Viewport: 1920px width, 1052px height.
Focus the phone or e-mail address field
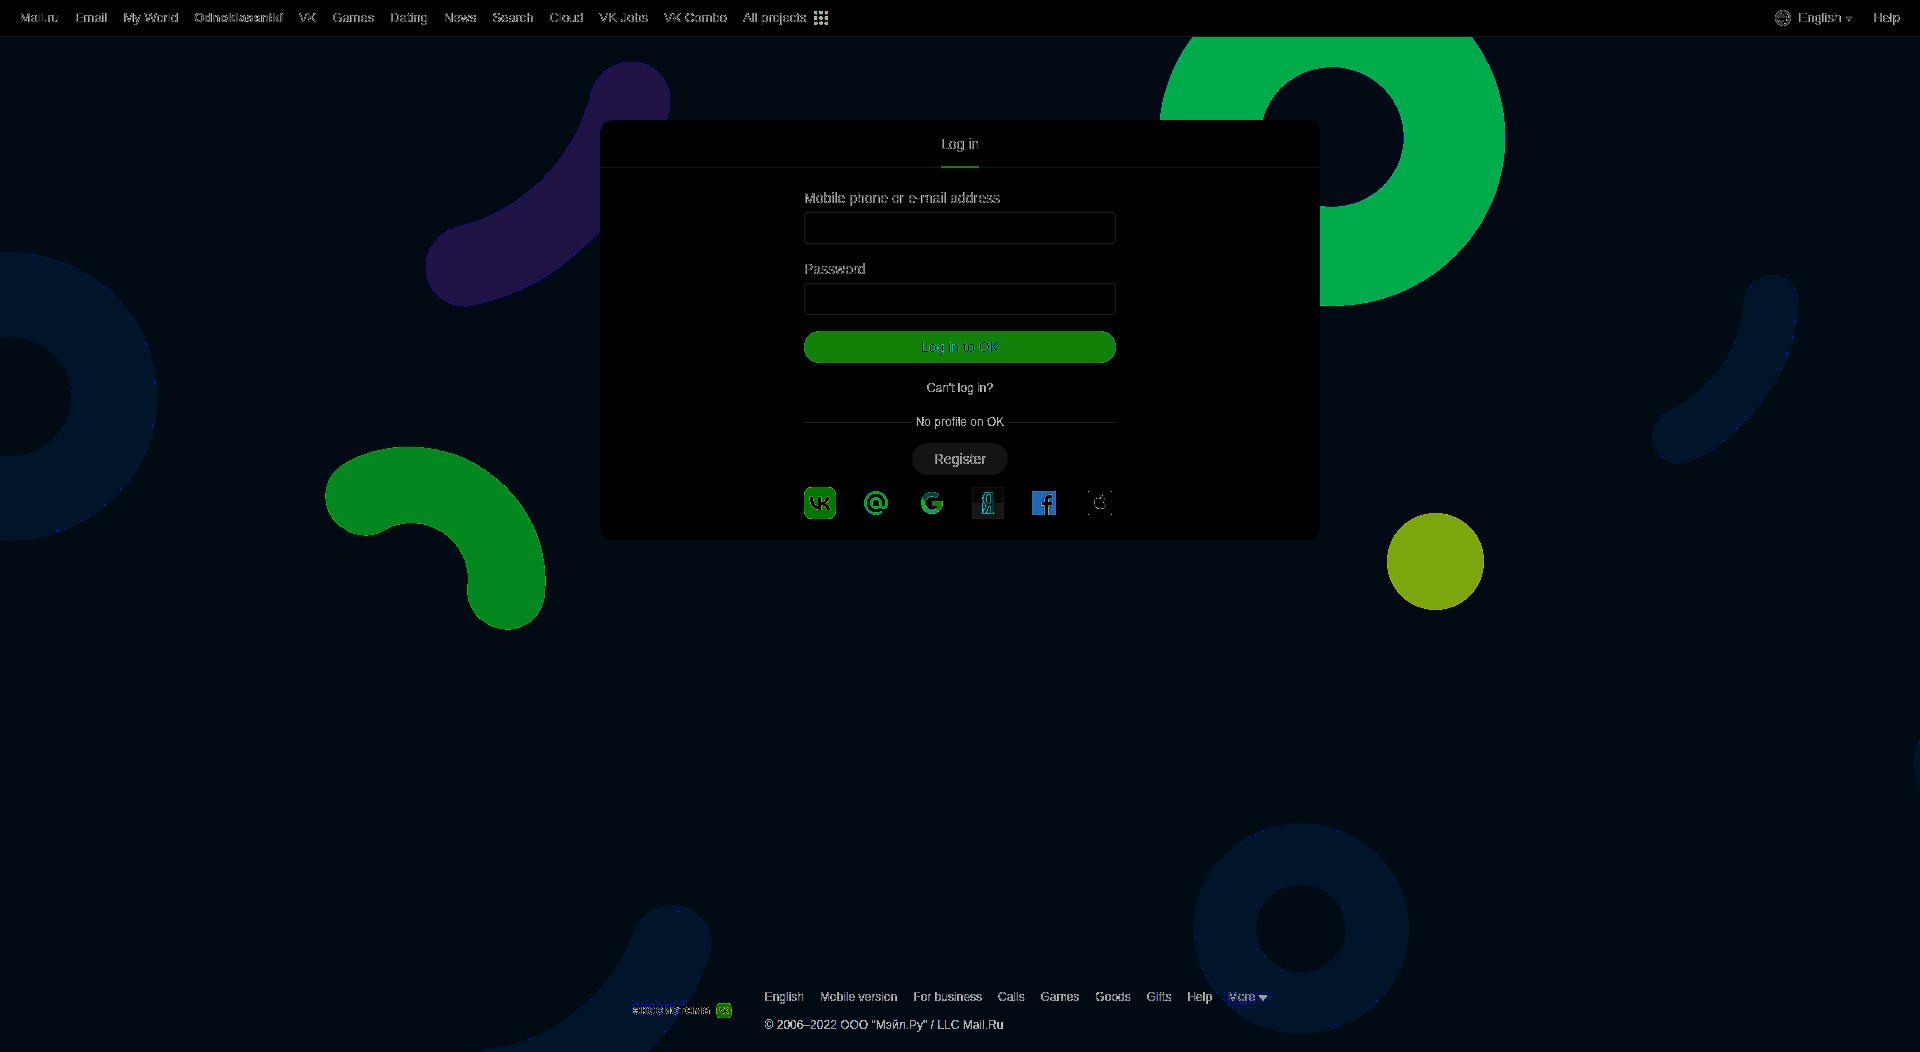tap(960, 228)
